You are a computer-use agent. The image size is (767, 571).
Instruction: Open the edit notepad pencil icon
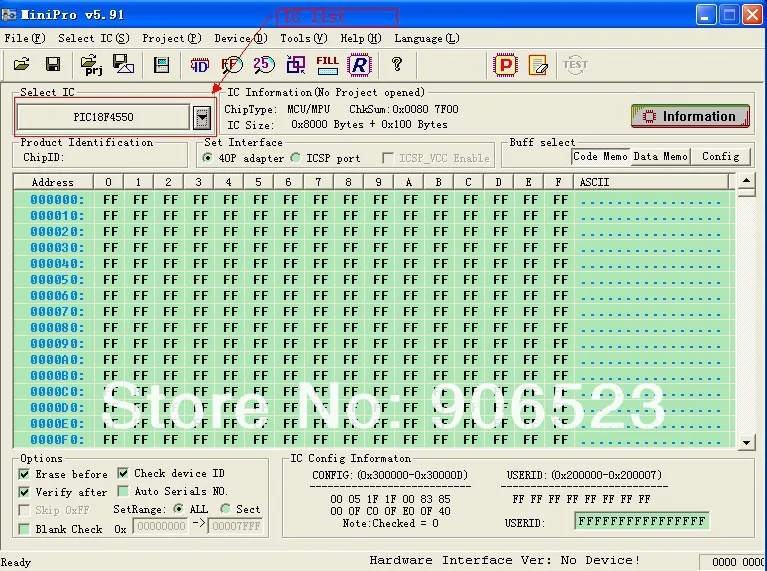[x=538, y=65]
